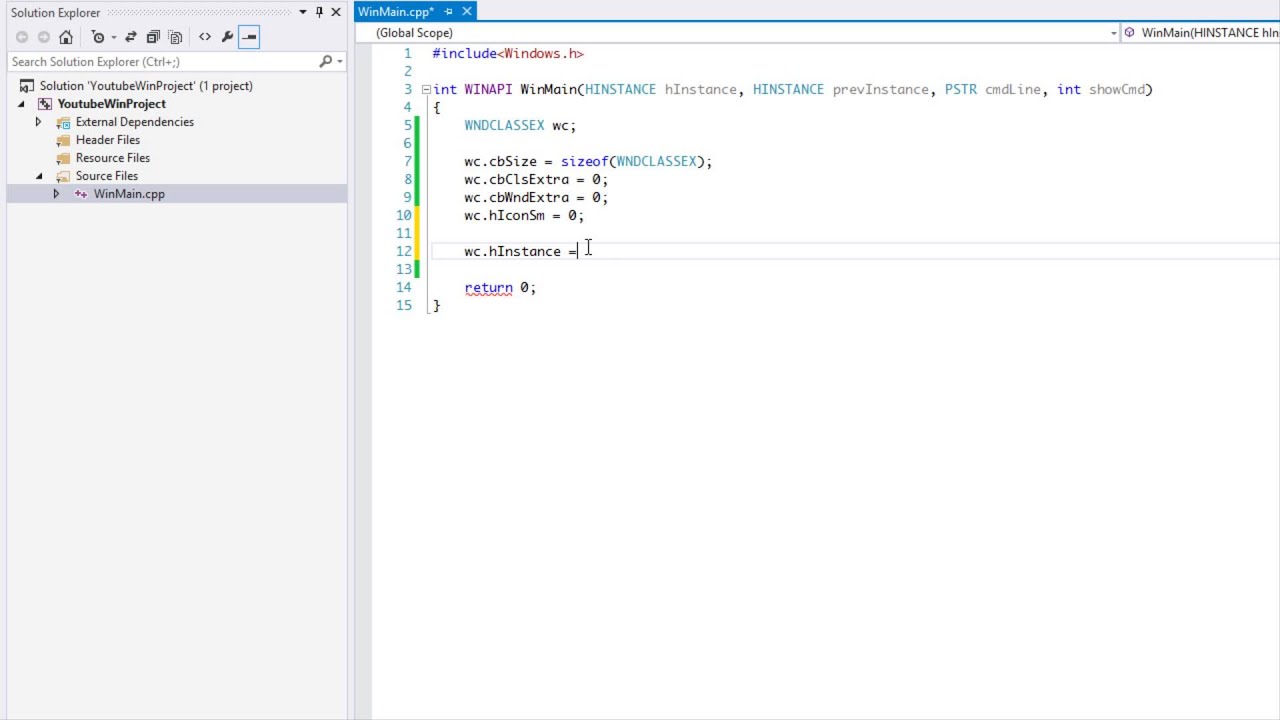Screen dimensions: 1280x720
Task: Click the External Dependencies folder icon
Action: (63, 122)
